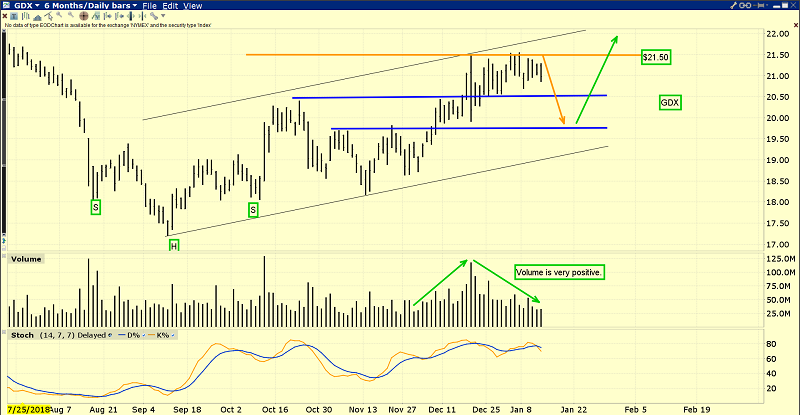Click the $21.50 price annotation box
This screenshot has width=800, height=415.
pos(656,57)
